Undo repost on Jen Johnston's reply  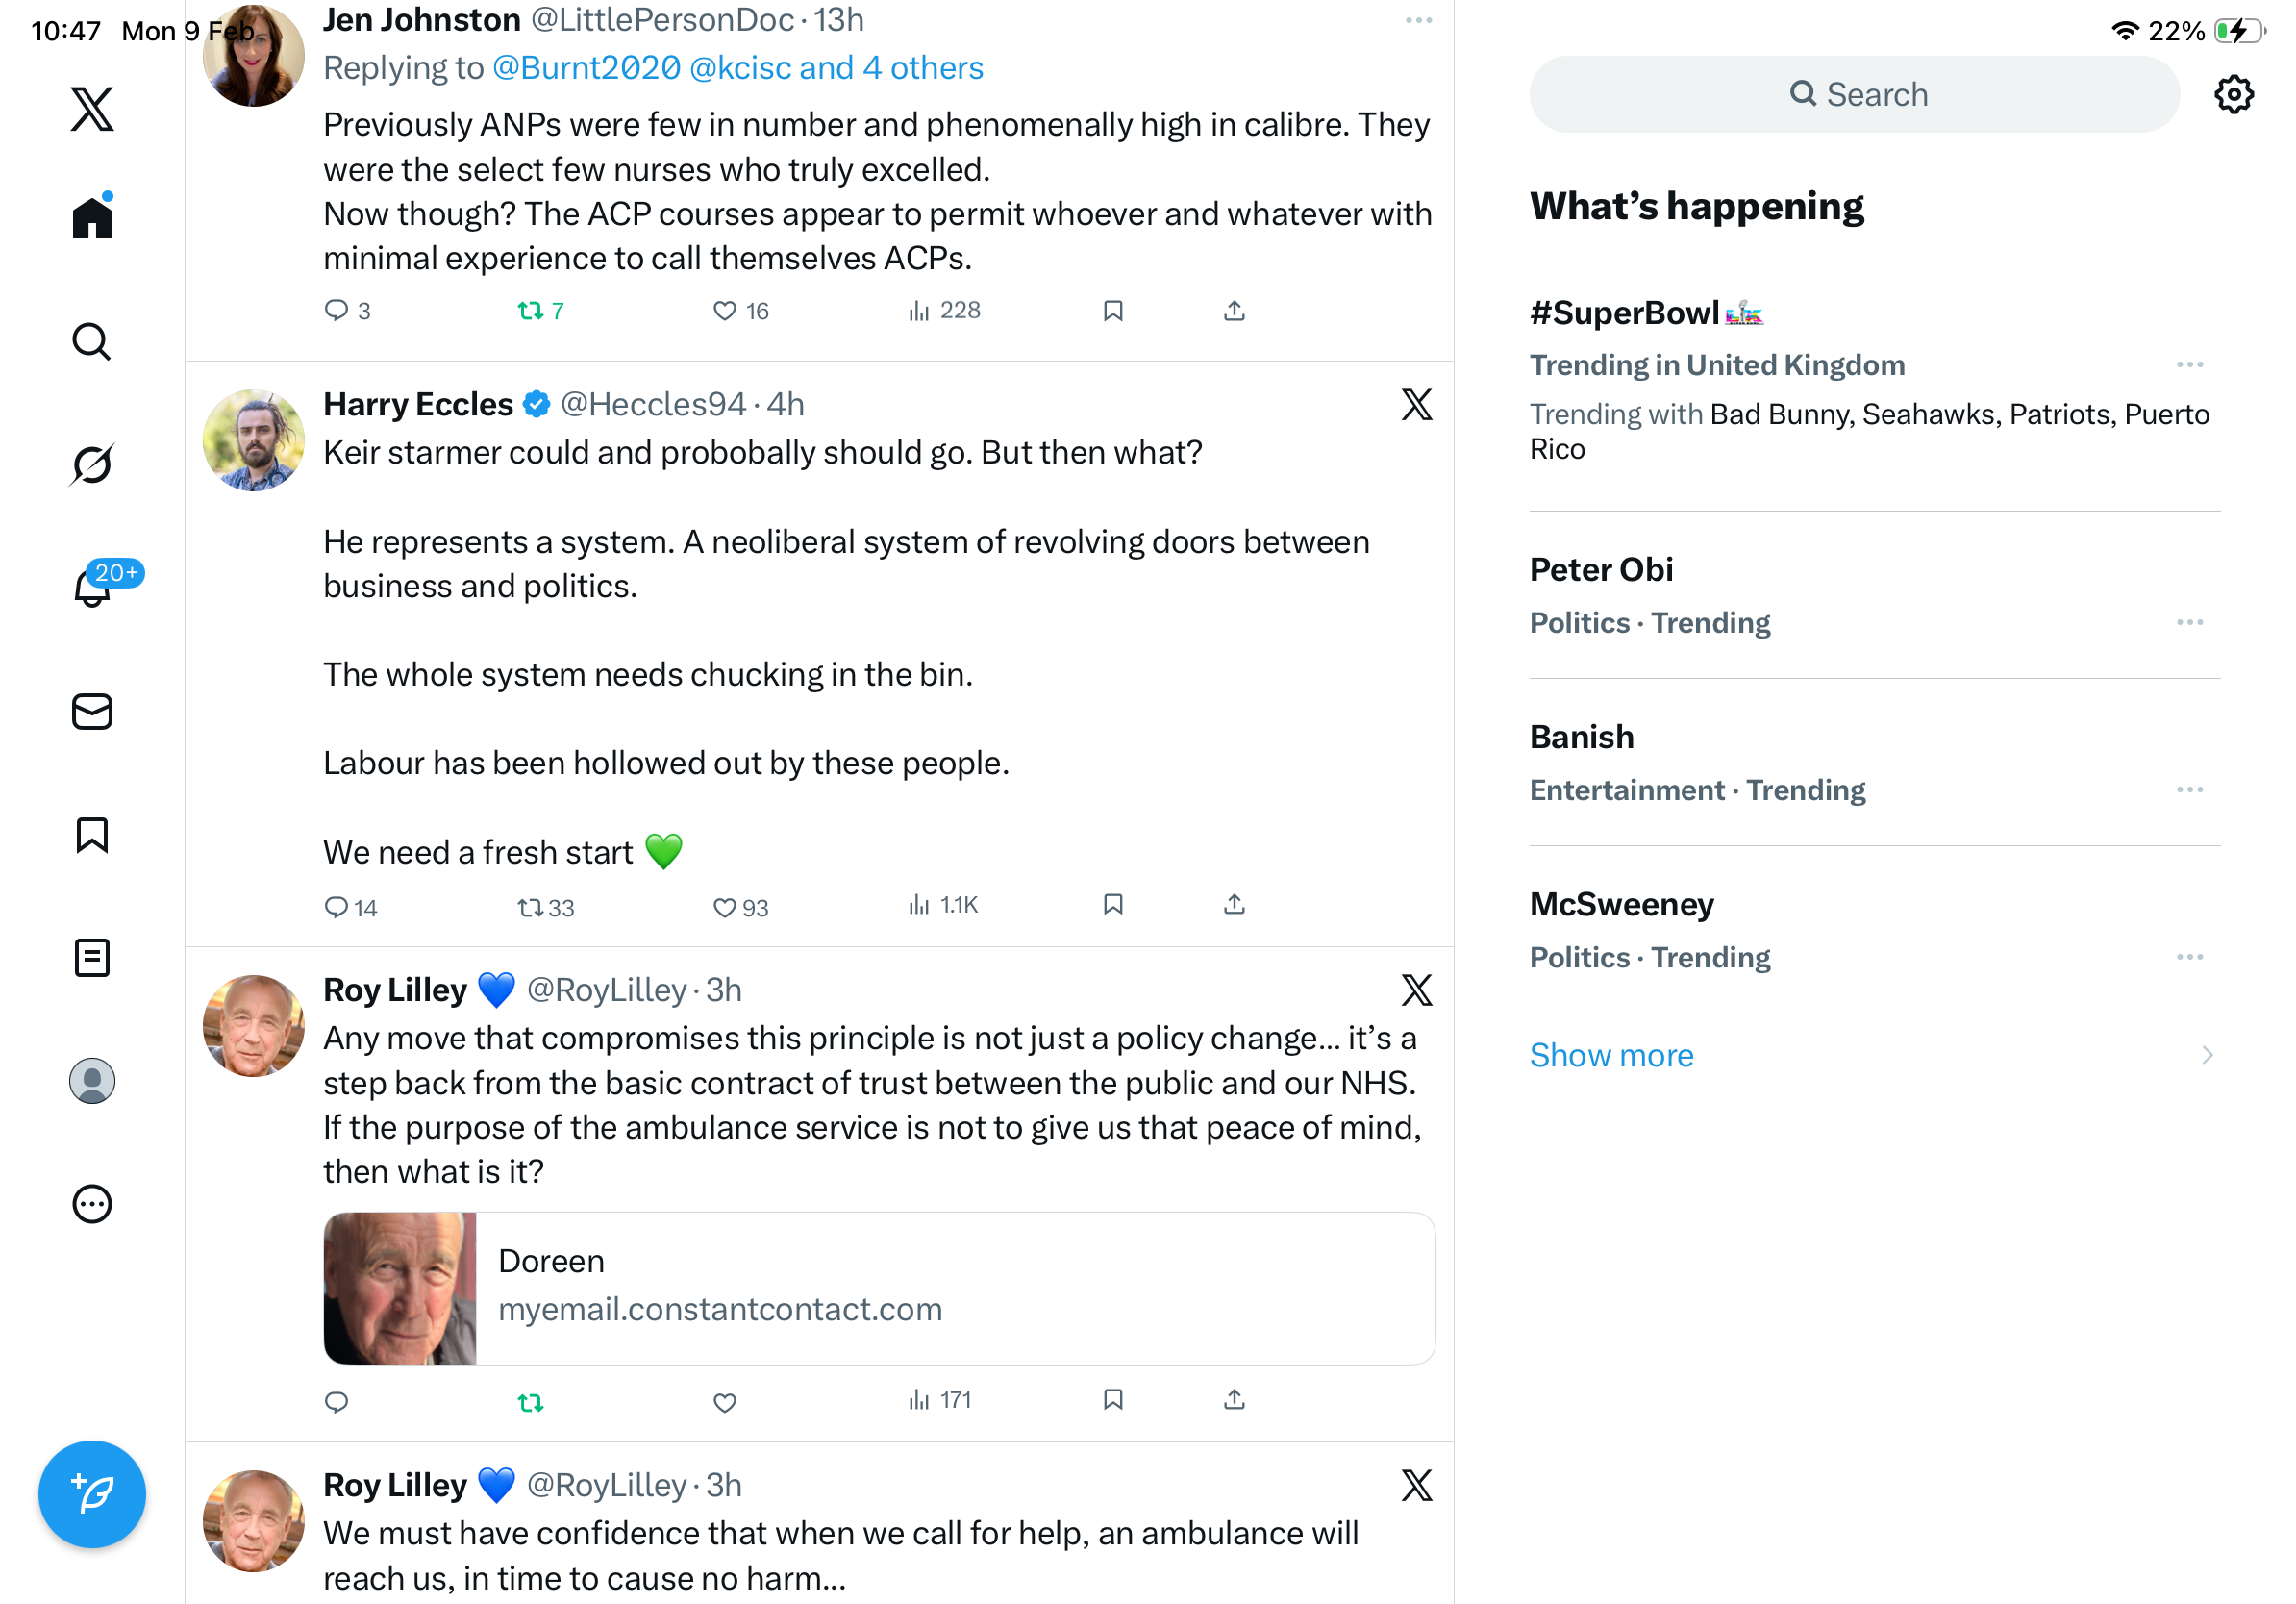click(x=531, y=311)
